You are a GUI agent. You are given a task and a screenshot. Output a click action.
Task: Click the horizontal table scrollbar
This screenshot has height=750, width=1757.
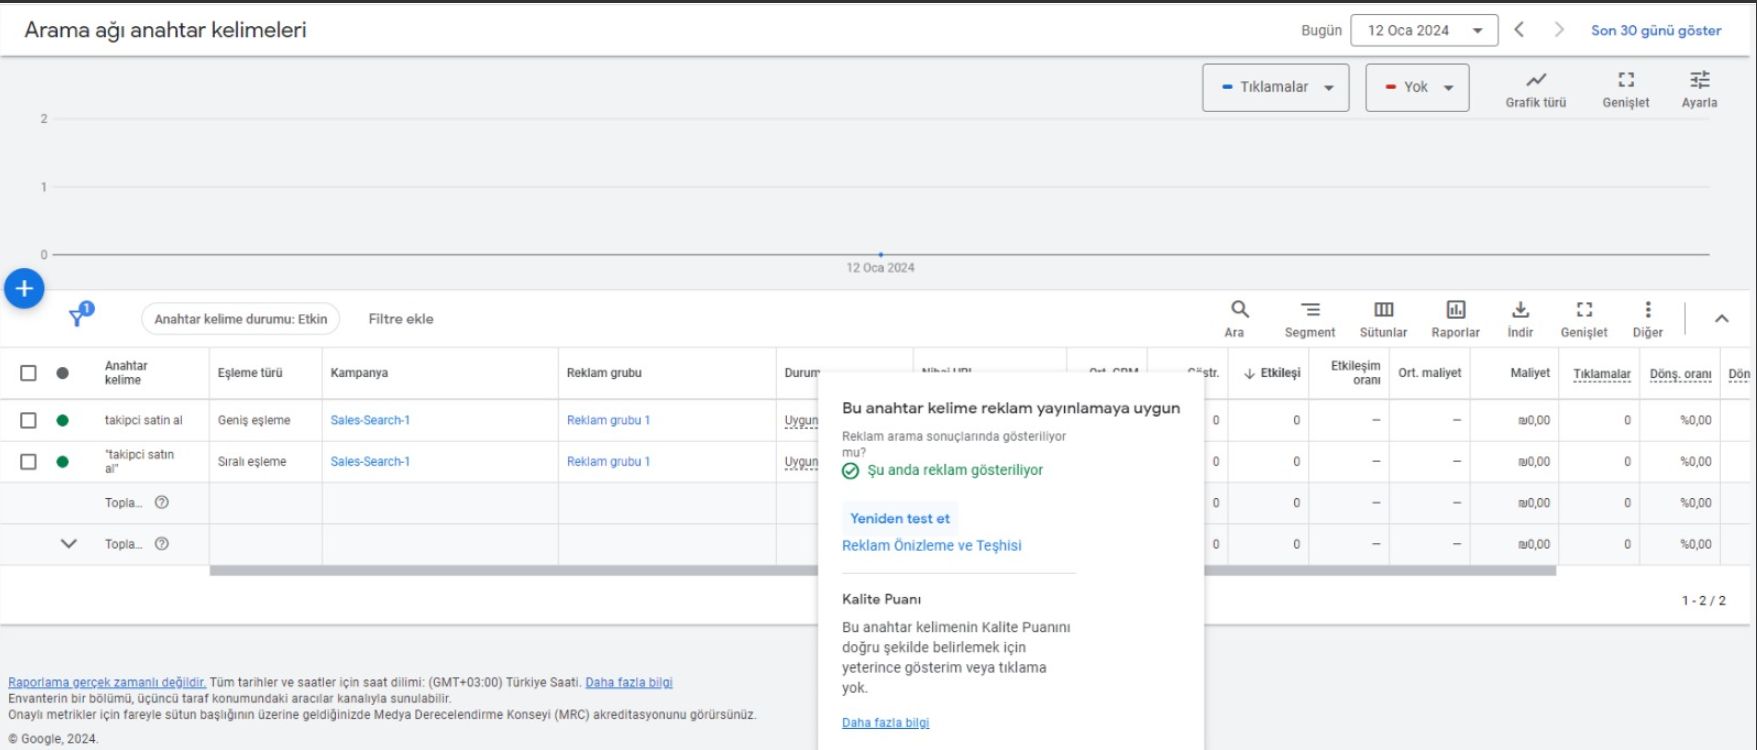pos(882,571)
